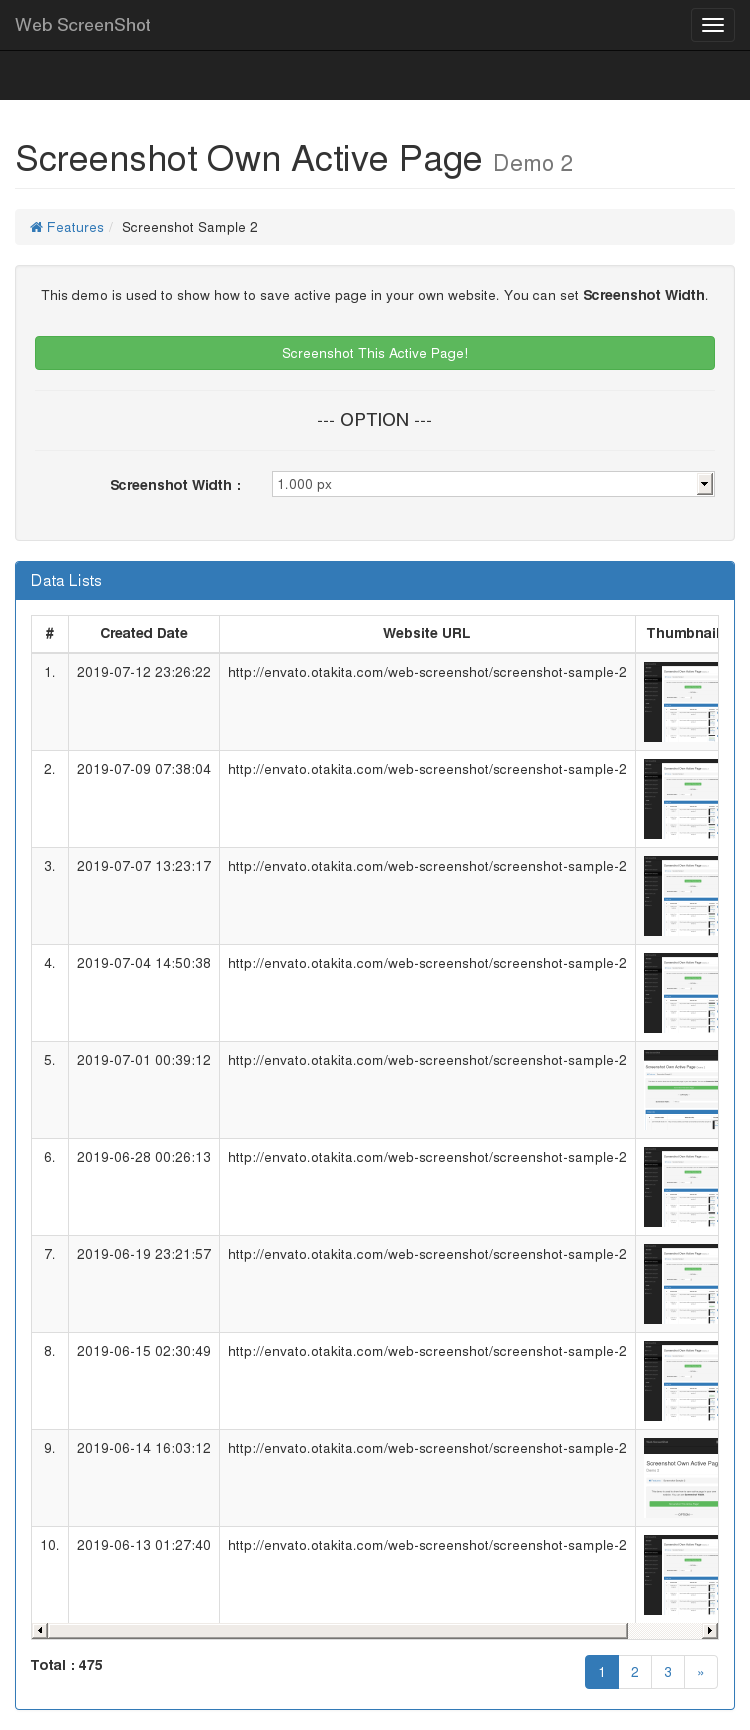Select current pagination page 1
This screenshot has width=750, height=1730.
click(601, 1672)
